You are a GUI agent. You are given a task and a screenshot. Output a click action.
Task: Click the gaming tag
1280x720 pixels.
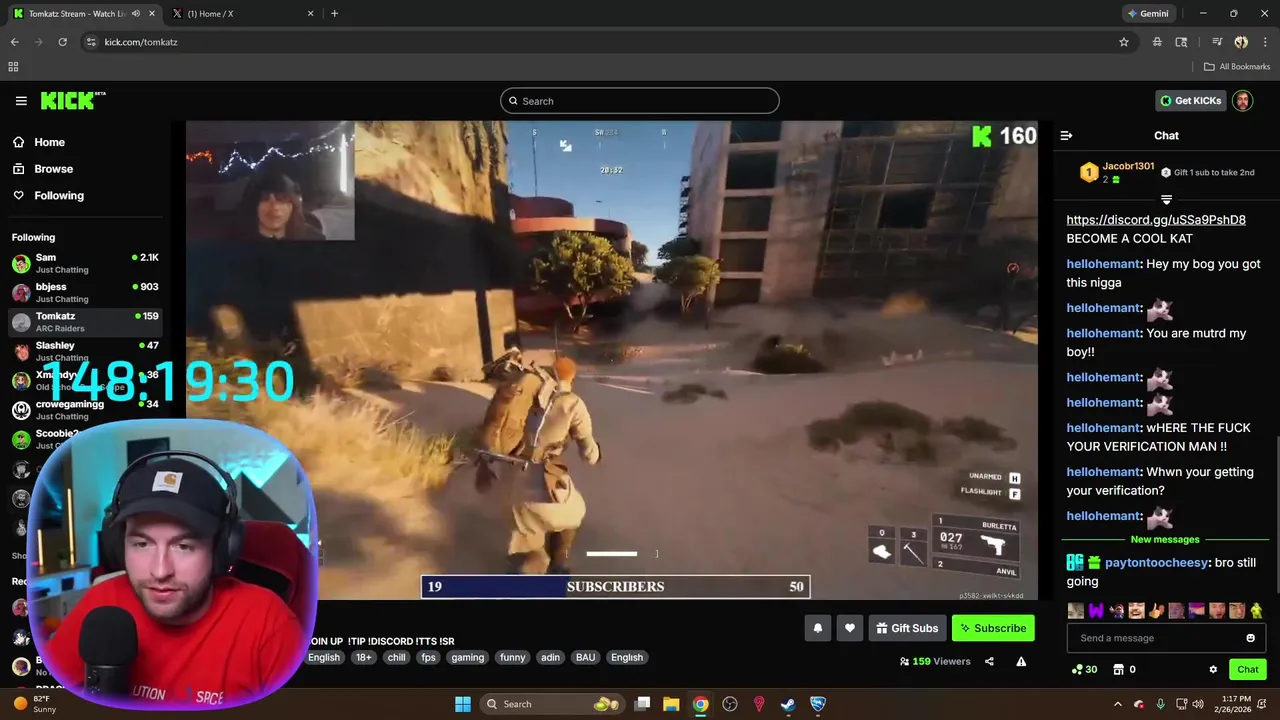coord(467,658)
